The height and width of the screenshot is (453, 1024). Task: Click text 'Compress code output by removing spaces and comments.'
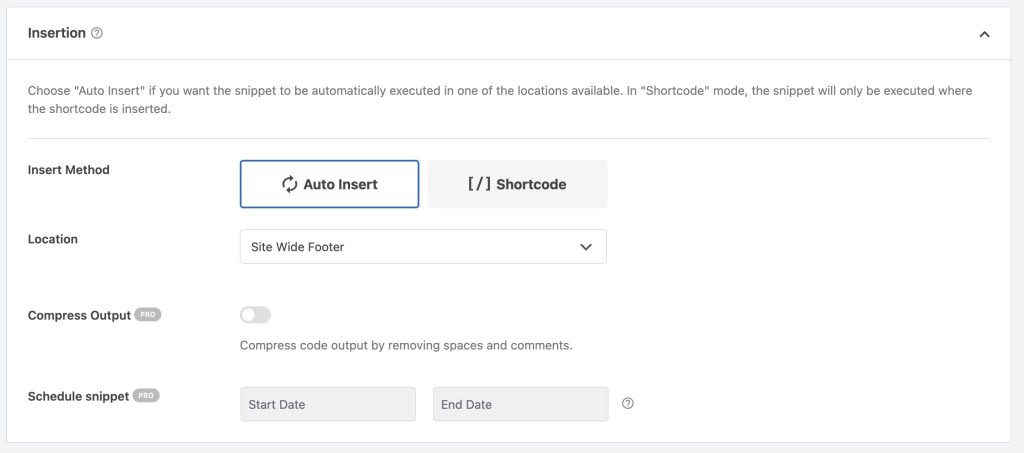tap(406, 345)
